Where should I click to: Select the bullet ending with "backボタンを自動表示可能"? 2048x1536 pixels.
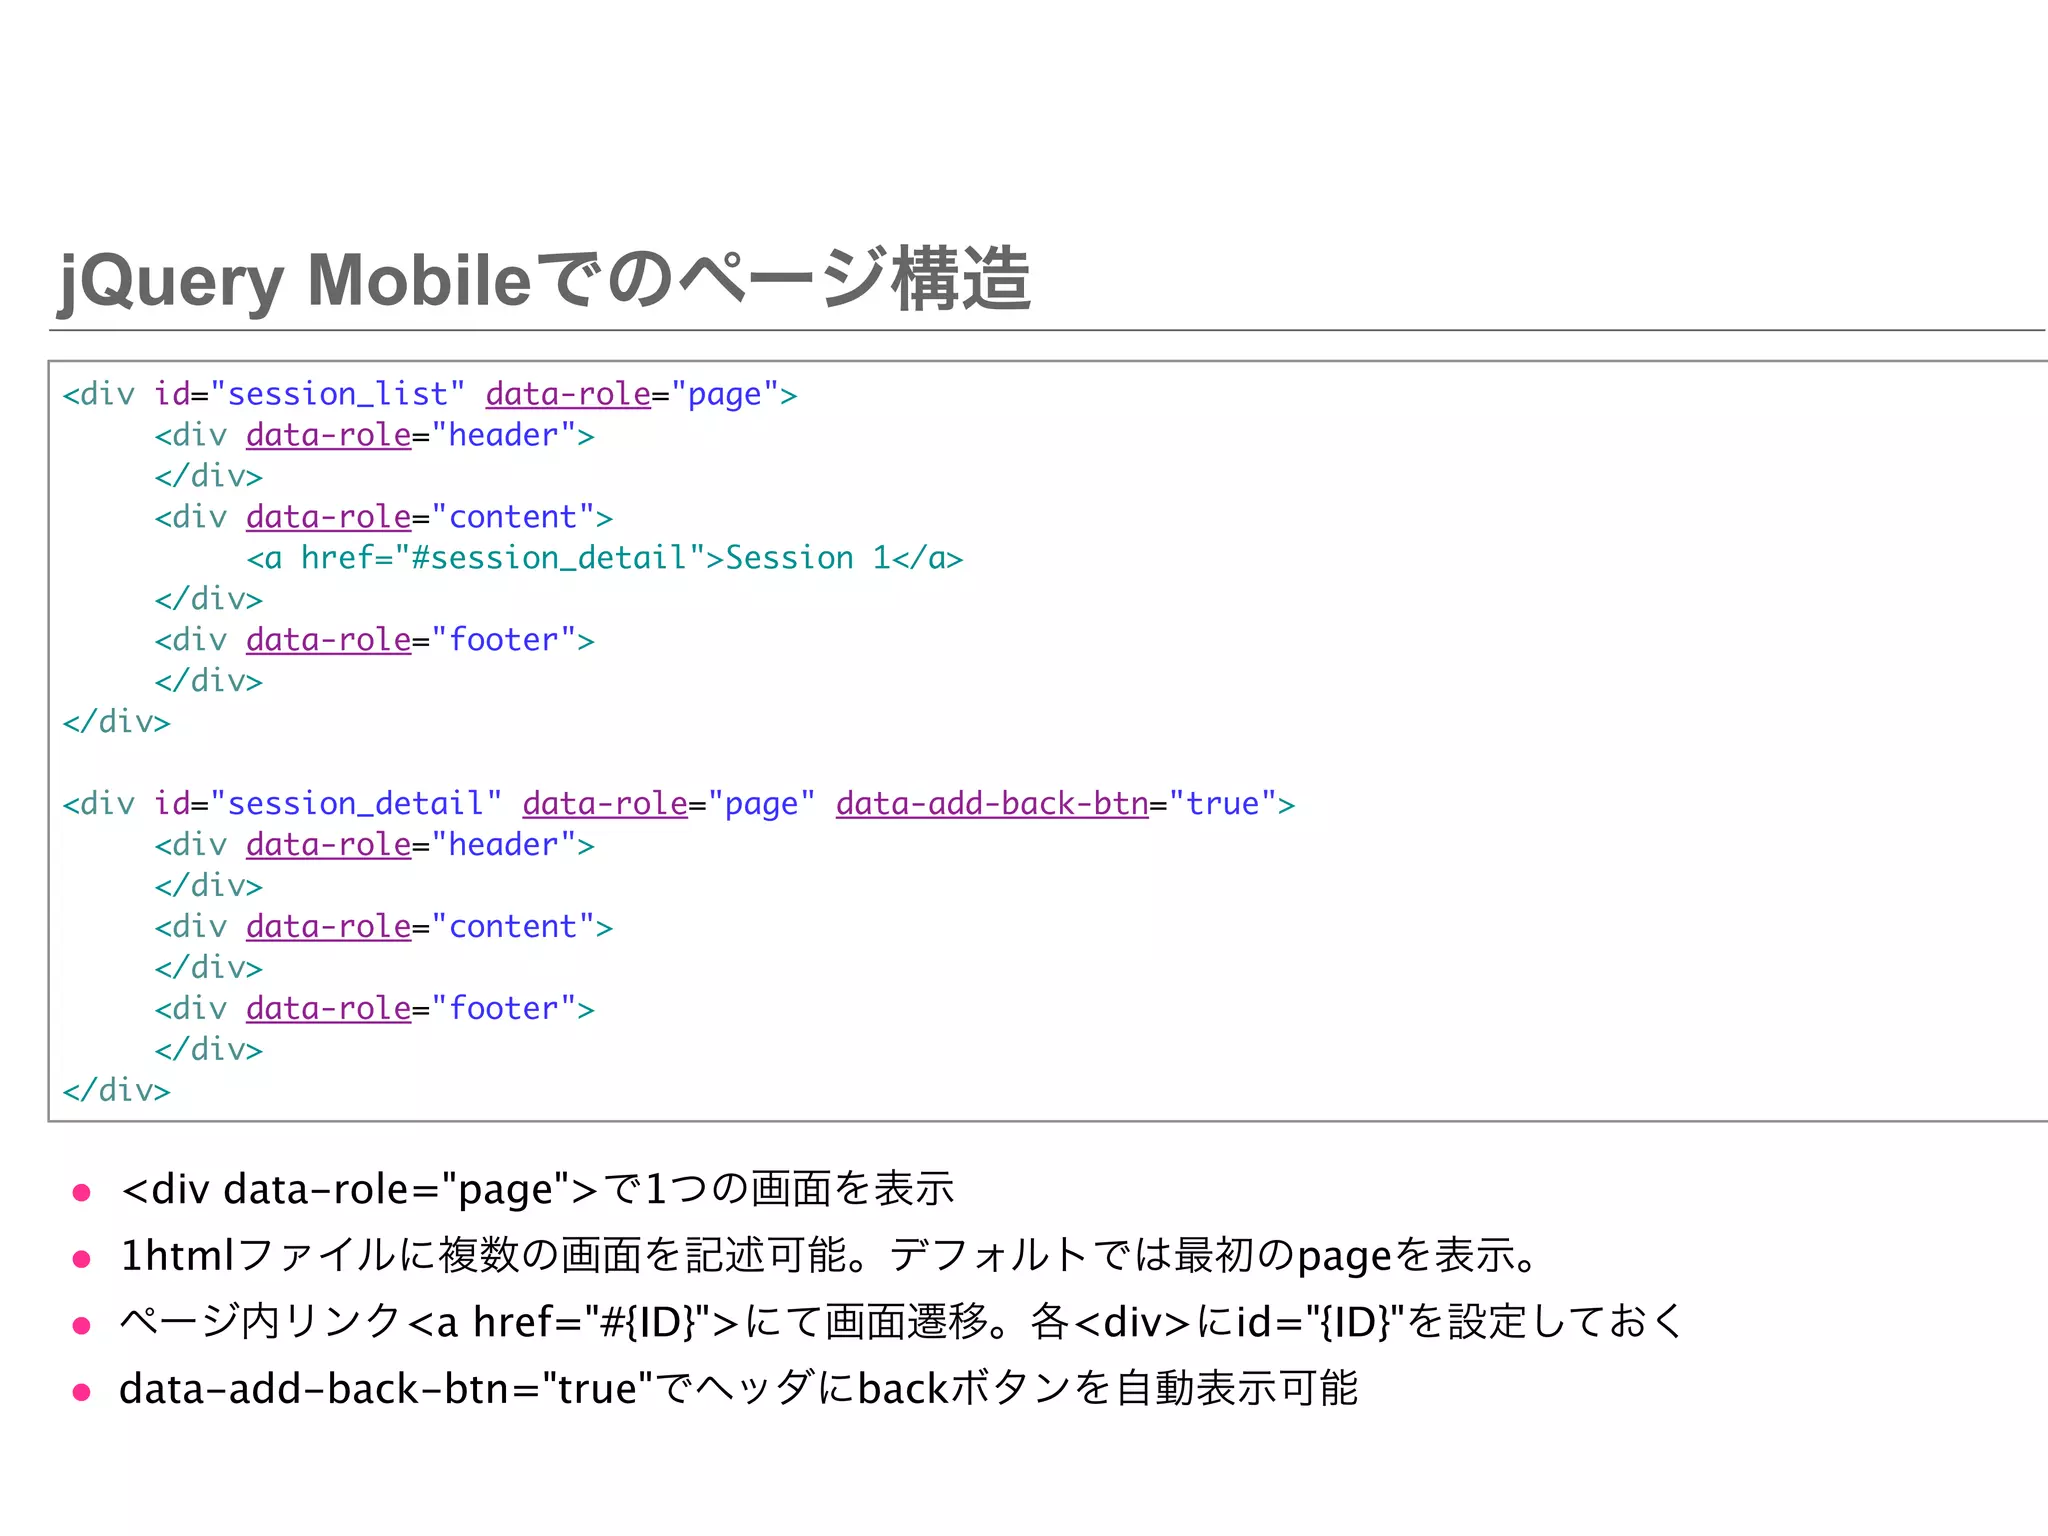click(x=738, y=1389)
